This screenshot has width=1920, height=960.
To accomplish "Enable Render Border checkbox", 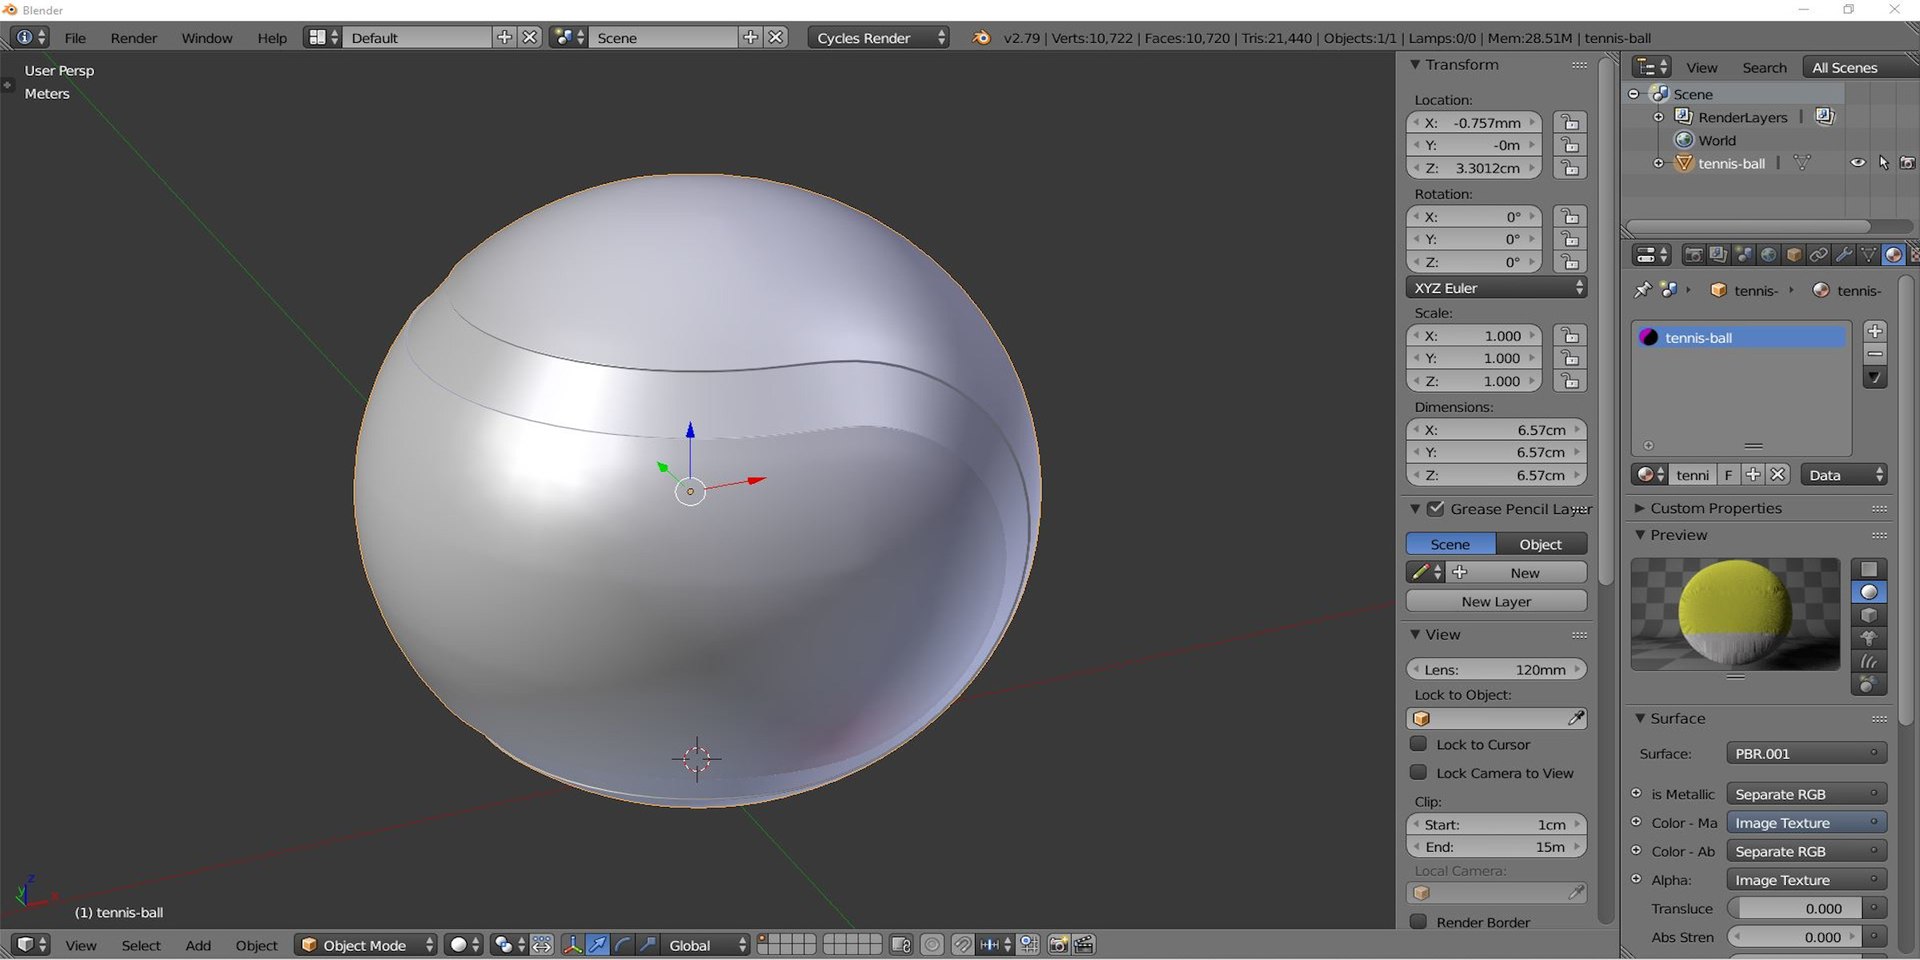I will 1418,921.
